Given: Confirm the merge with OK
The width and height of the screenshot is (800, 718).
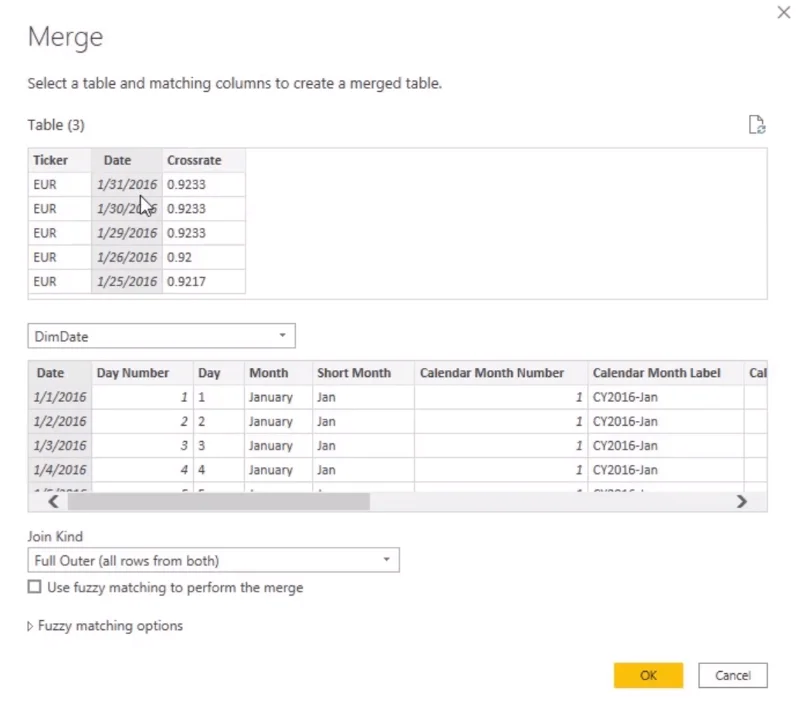Looking at the screenshot, I should click(648, 675).
